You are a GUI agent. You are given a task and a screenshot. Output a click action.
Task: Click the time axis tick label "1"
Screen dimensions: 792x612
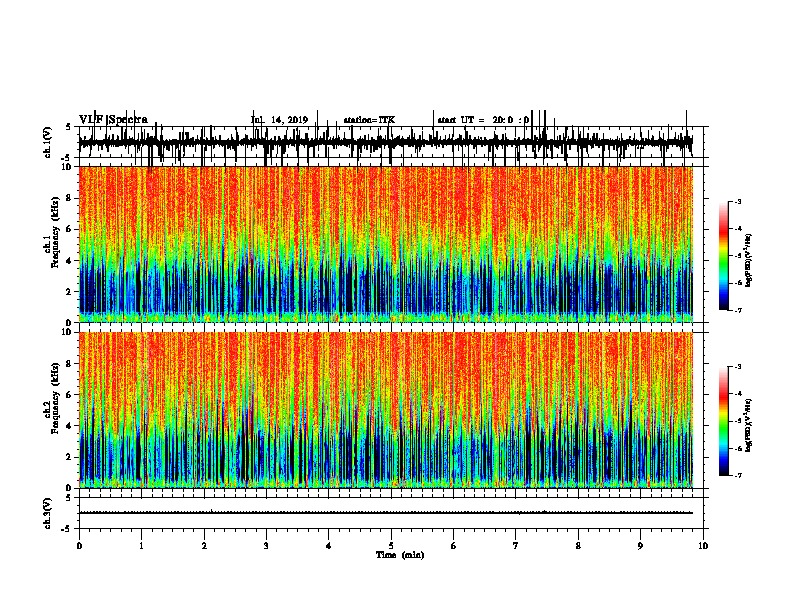point(141,545)
